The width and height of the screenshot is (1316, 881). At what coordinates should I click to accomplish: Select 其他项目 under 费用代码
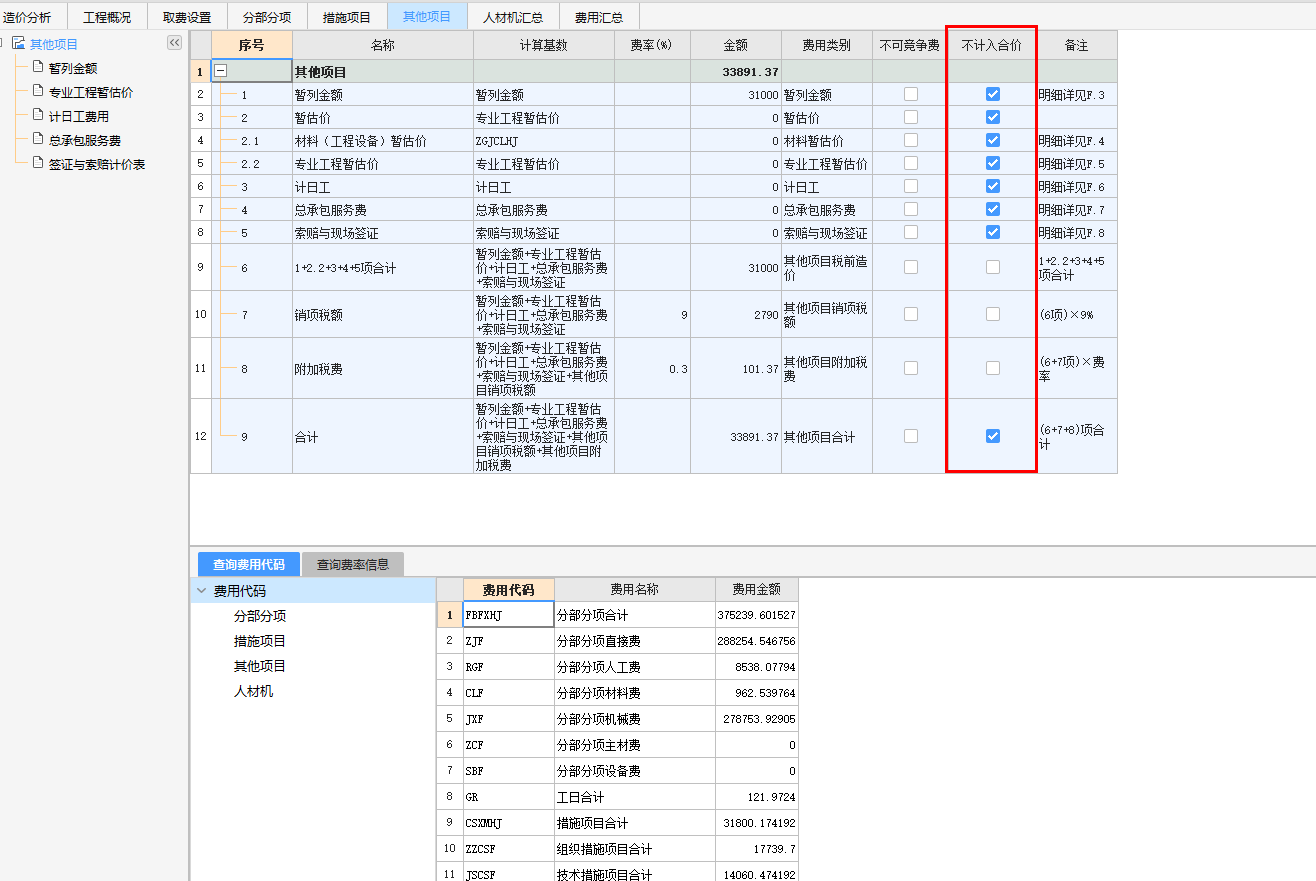[260, 666]
